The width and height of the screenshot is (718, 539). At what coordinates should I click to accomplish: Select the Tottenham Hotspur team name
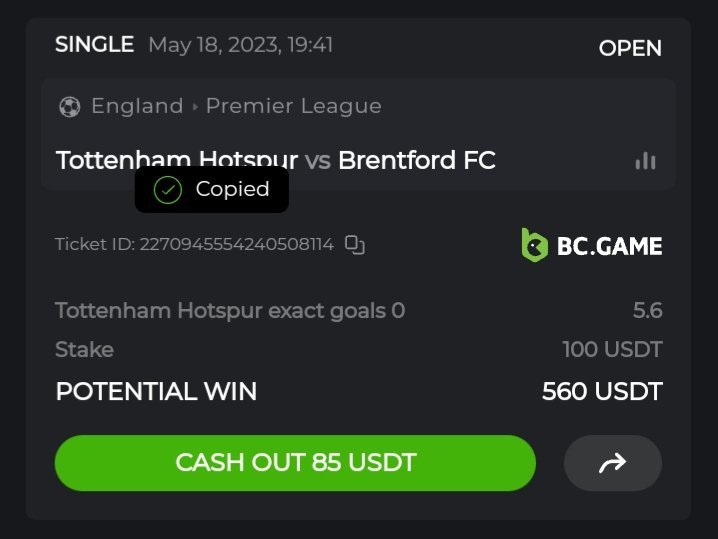coord(176,160)
